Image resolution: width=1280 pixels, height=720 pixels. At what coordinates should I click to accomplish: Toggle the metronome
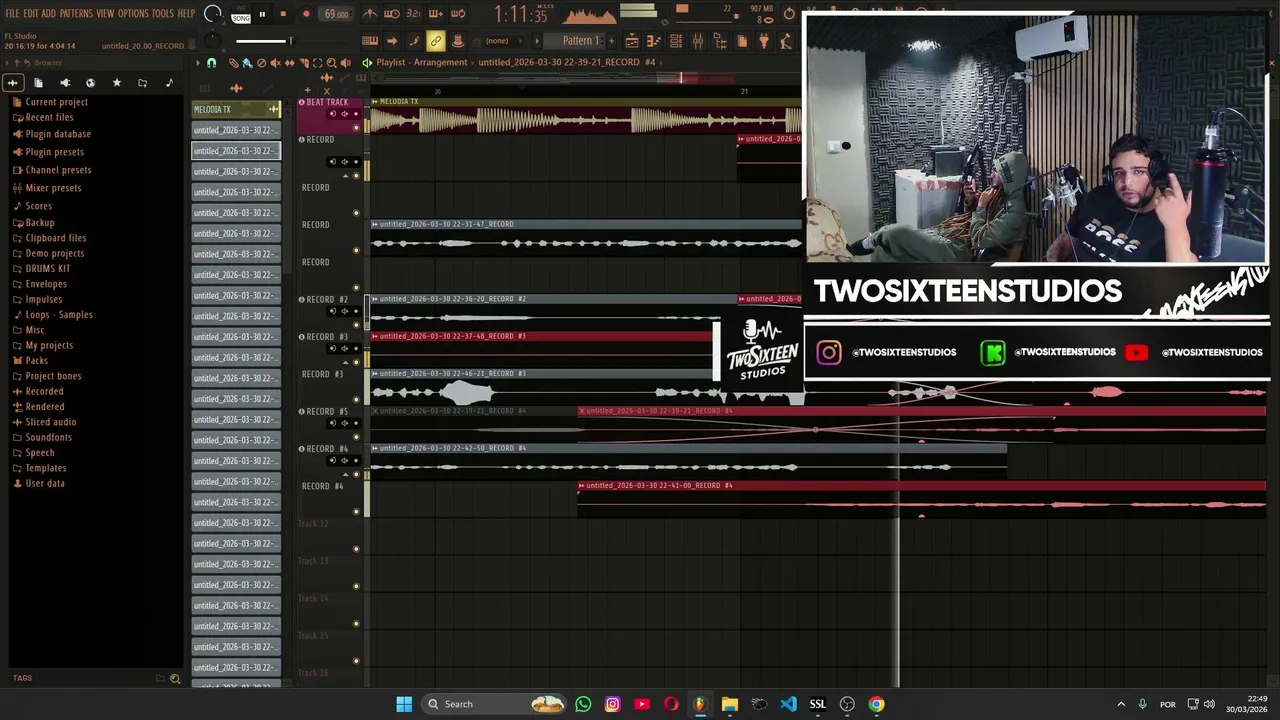370,14
